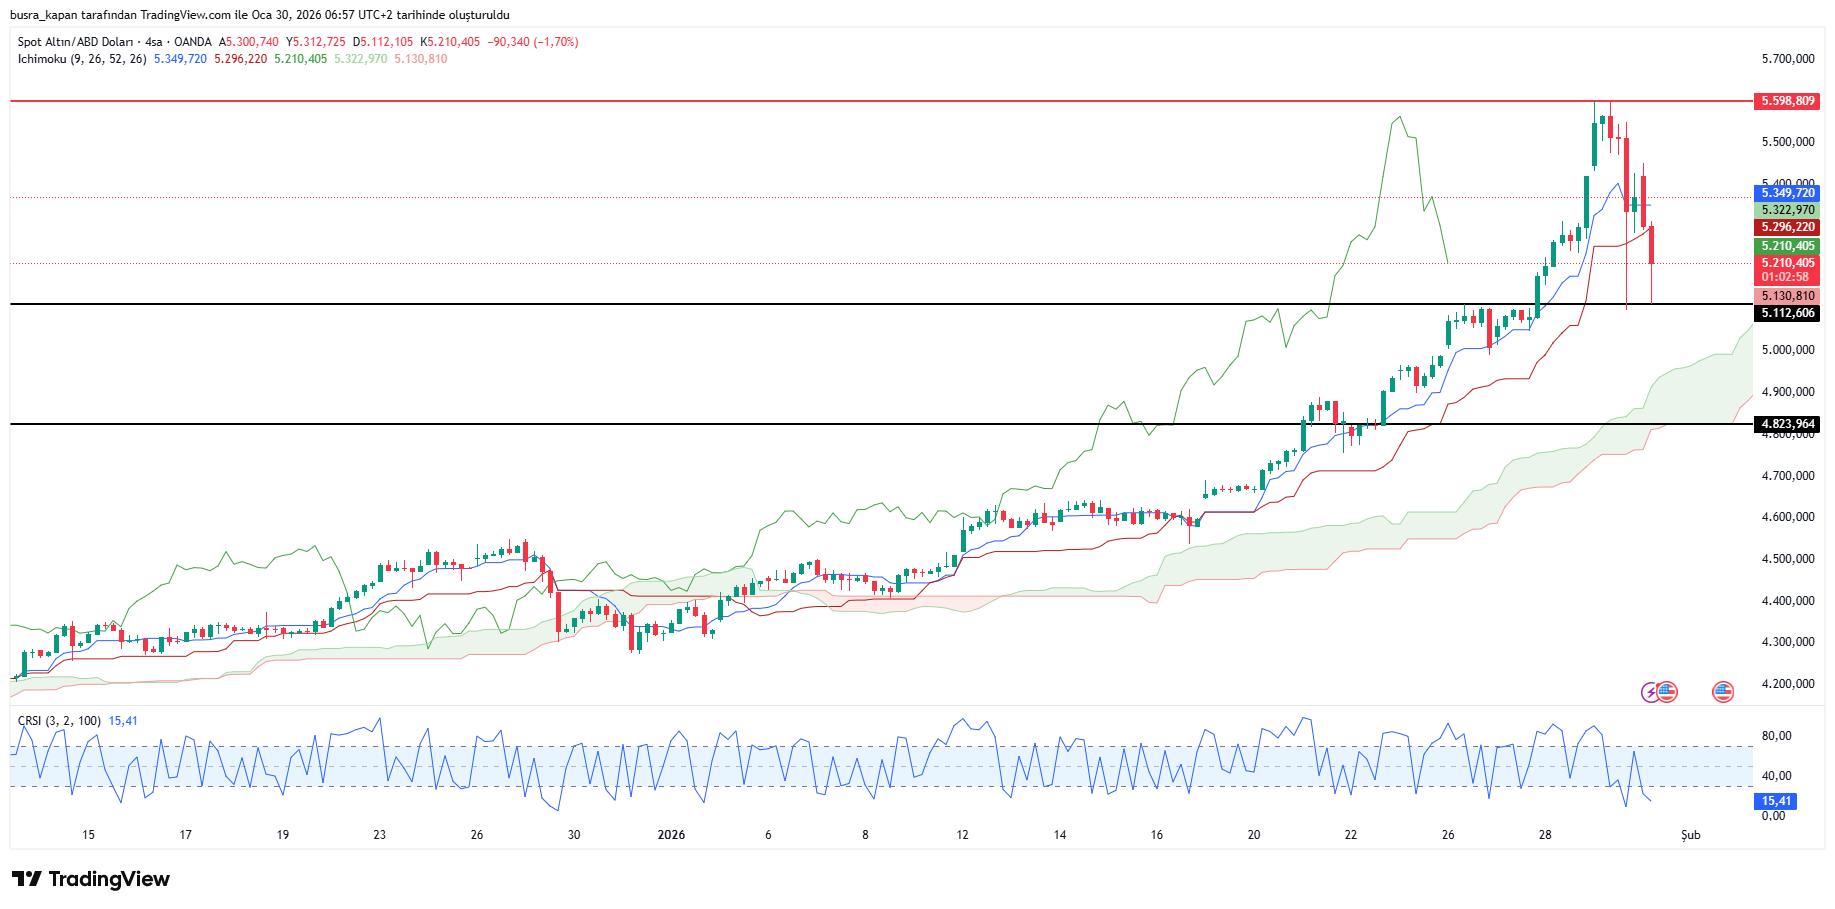This screenshot has height=909, width=1835.
Task: Select the red horizontal resistance line
Action: (800, 101)
